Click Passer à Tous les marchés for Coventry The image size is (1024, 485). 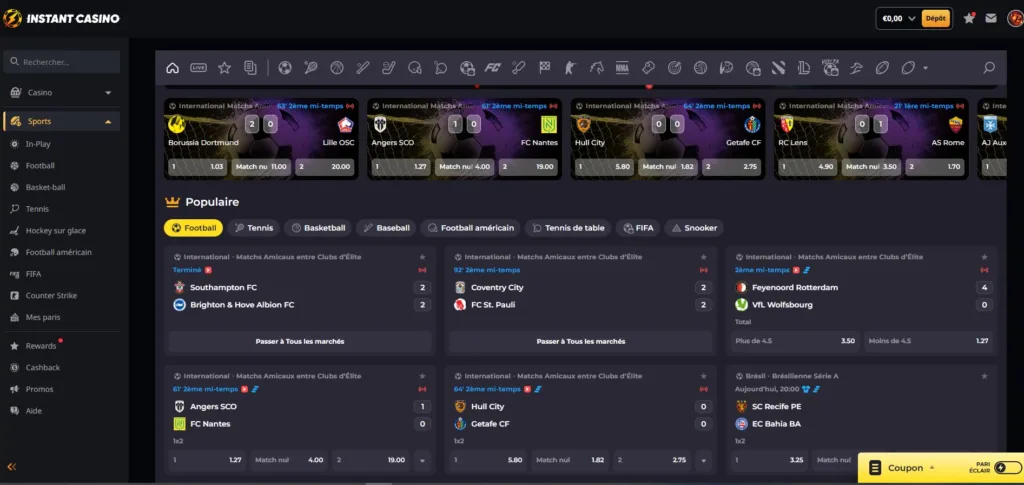(x=581, y=341)
